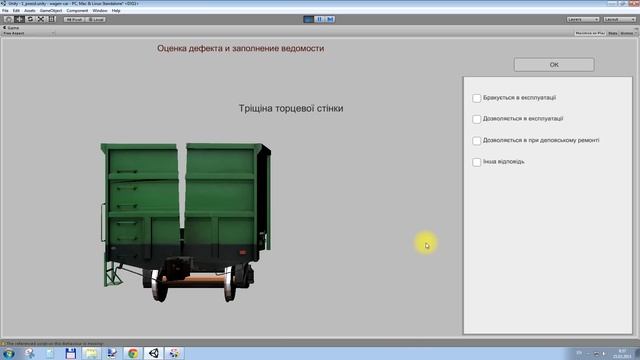
Task: Open the colorful pinwheel taskbar icon
Action: (x=174, y=353)
